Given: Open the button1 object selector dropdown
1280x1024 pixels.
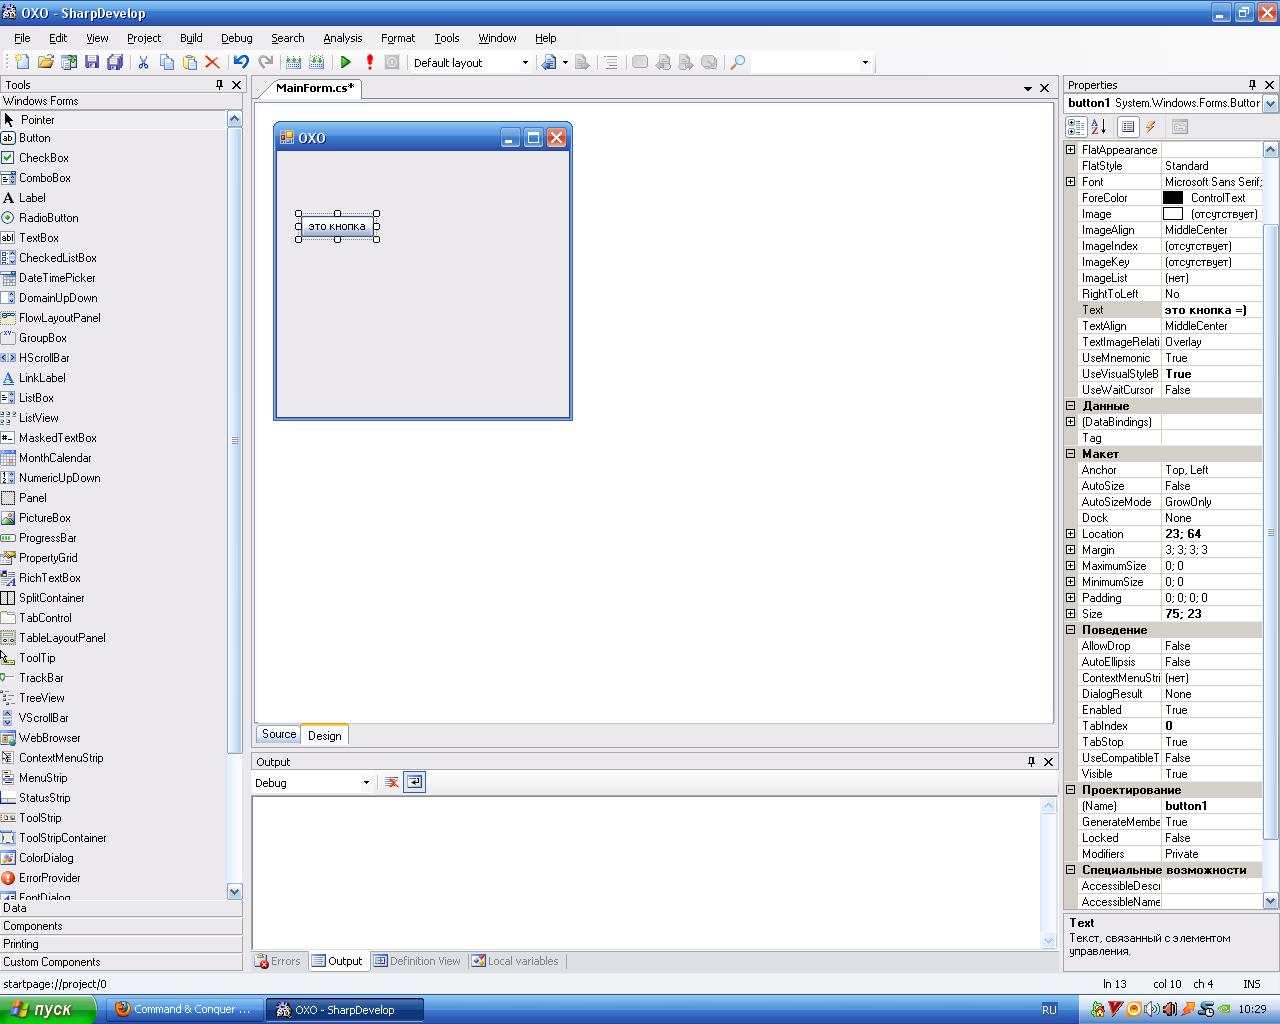Looking at the screenshot, I should [x=1270, y=103].
